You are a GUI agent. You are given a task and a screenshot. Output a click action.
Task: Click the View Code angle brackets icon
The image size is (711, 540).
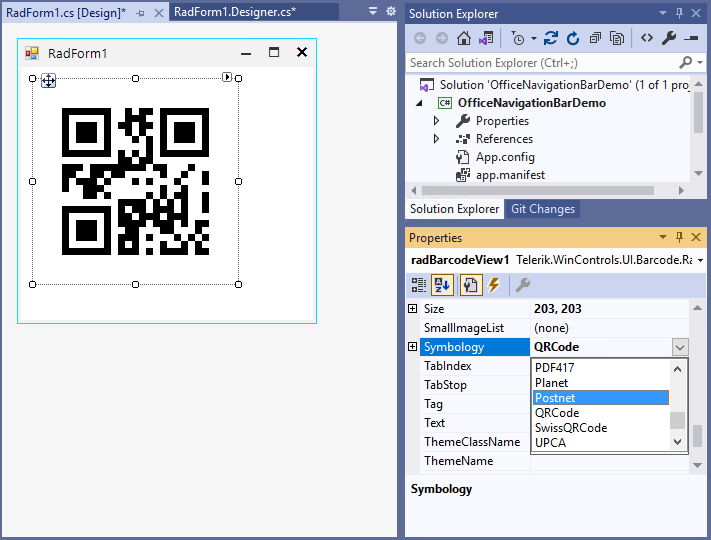tap(647, 38)
